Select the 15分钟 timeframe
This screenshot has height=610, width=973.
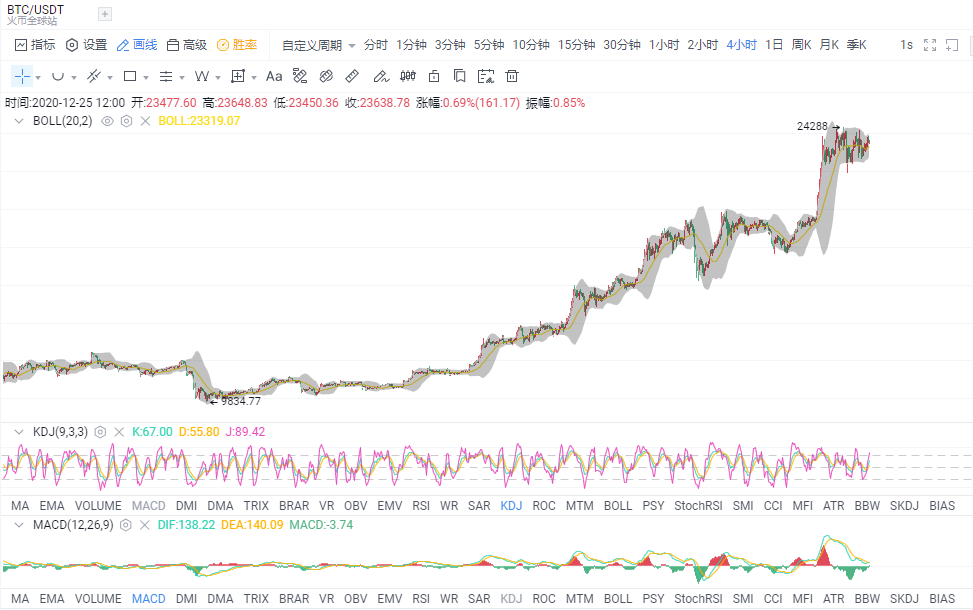point(576,45)
